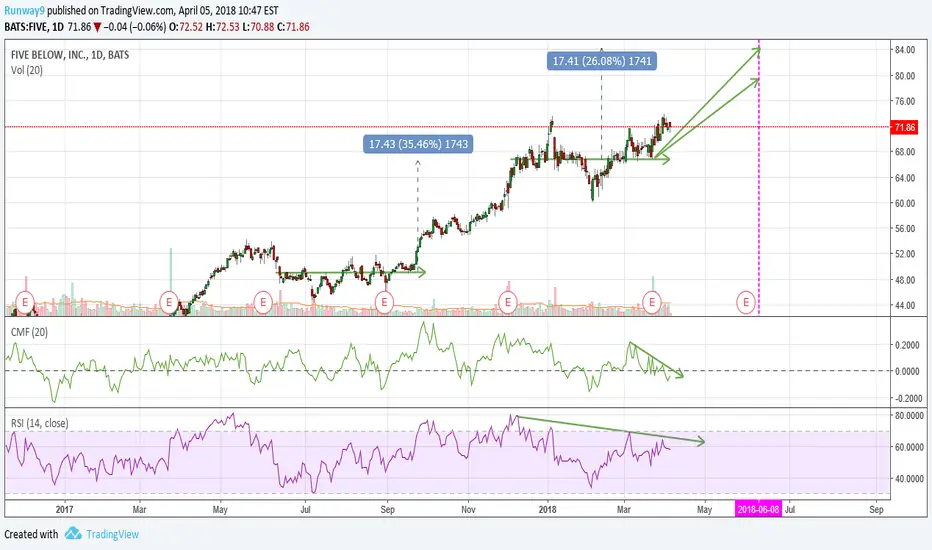This screenshot has width=932, height=550.
Task: Click the 0.2000 CMF axis label
Action: pos(907,345)
